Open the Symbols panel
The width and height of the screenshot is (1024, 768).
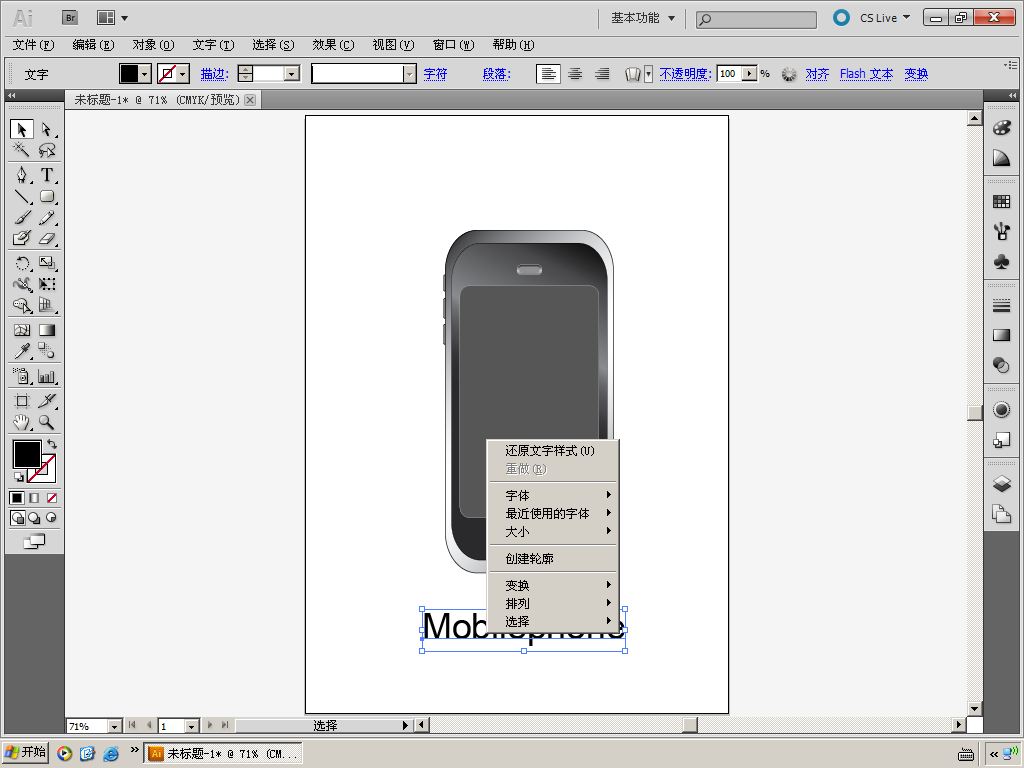click(1001, 261)
